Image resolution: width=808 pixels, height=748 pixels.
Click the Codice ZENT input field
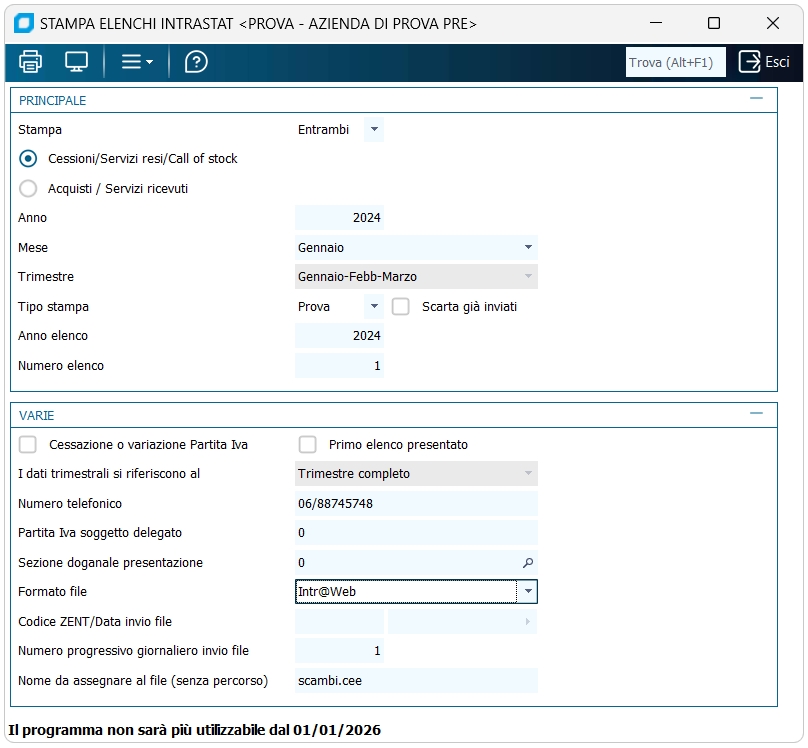[x=339, y=622]
